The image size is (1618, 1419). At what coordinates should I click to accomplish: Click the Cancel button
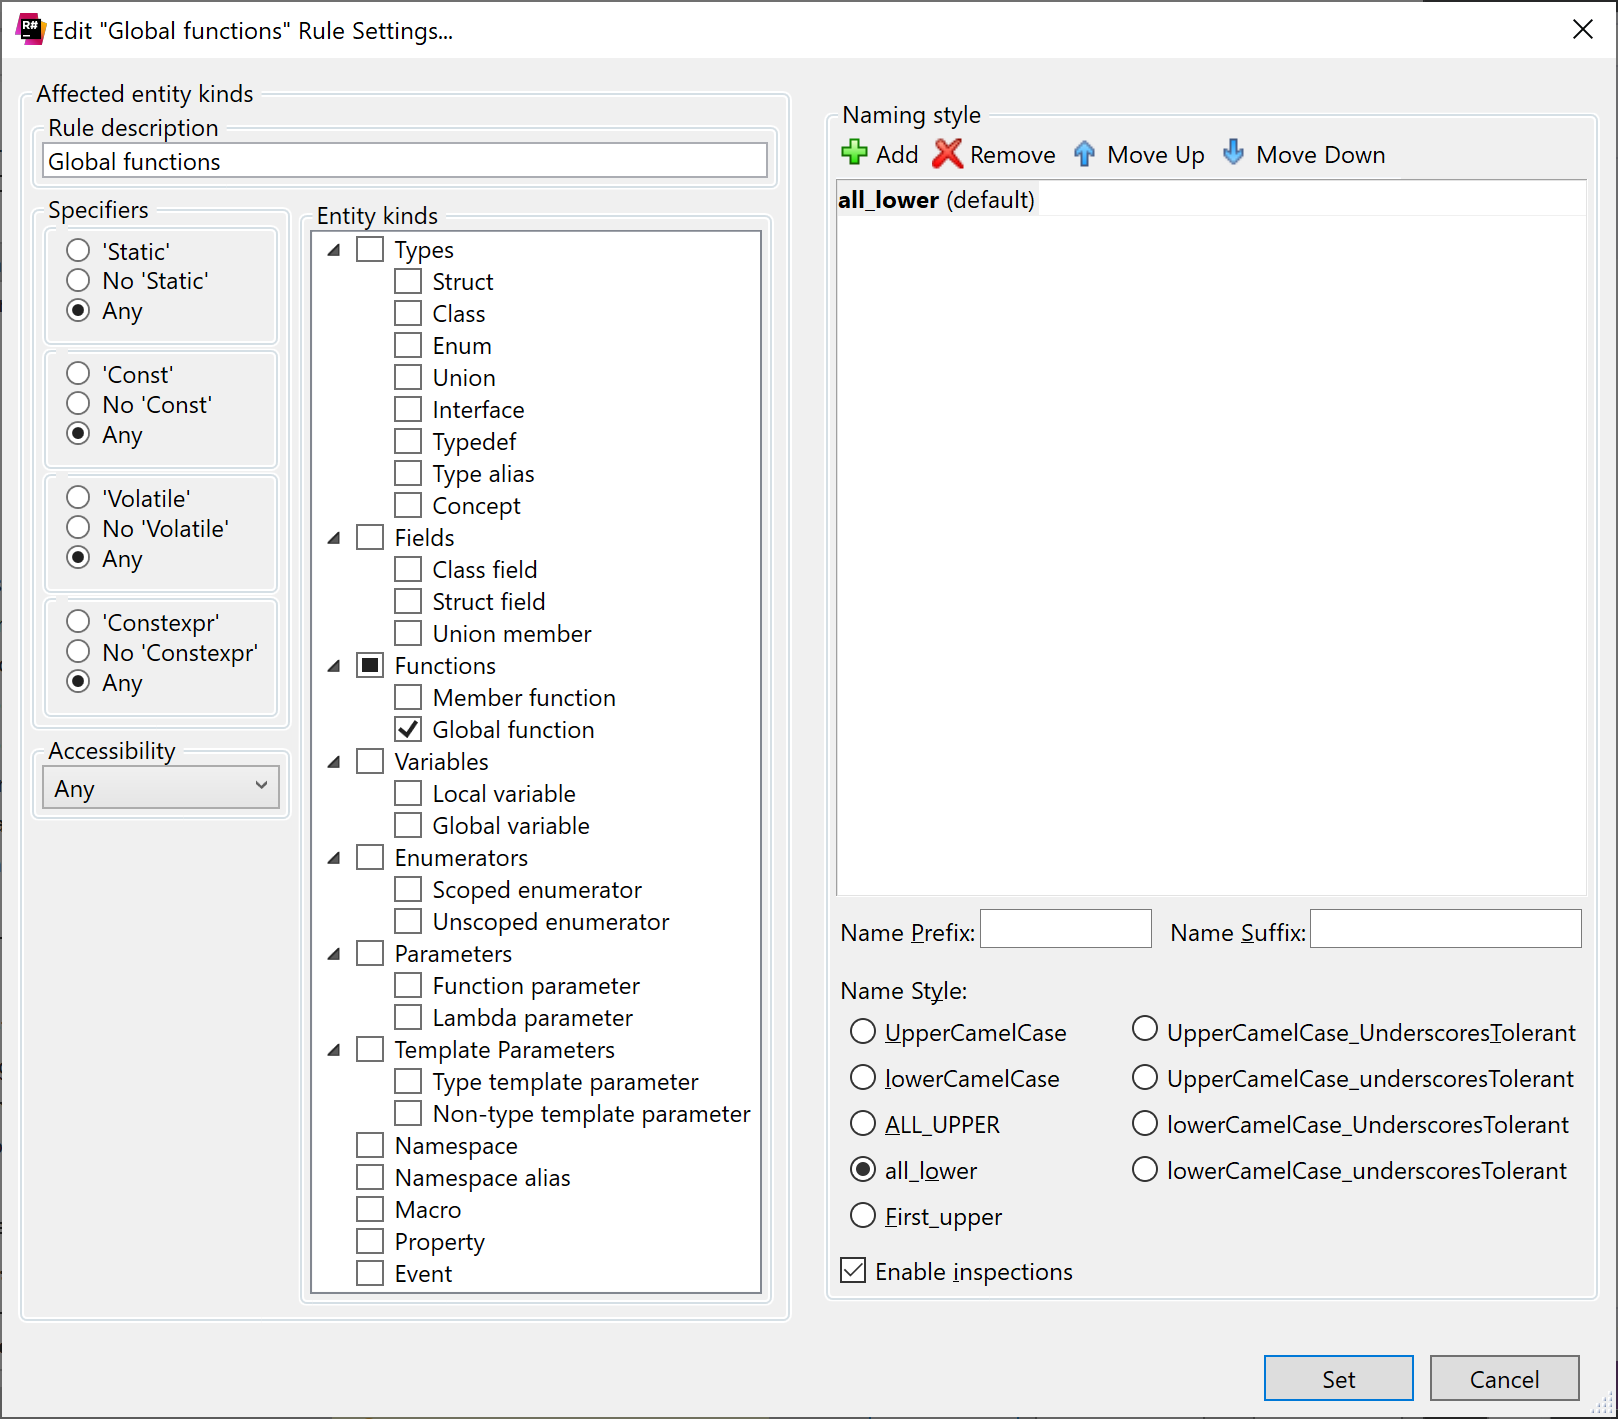tap(1505, 1378)
